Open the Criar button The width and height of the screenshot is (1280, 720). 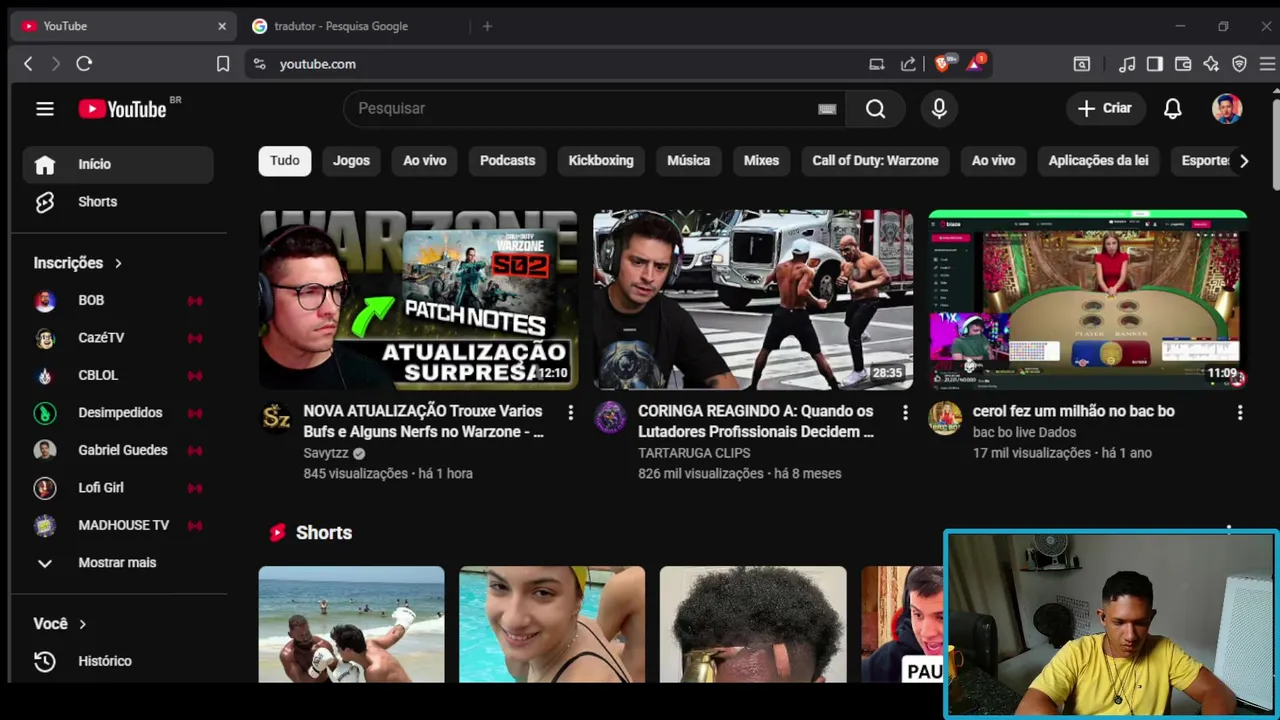coord(1105,108)
